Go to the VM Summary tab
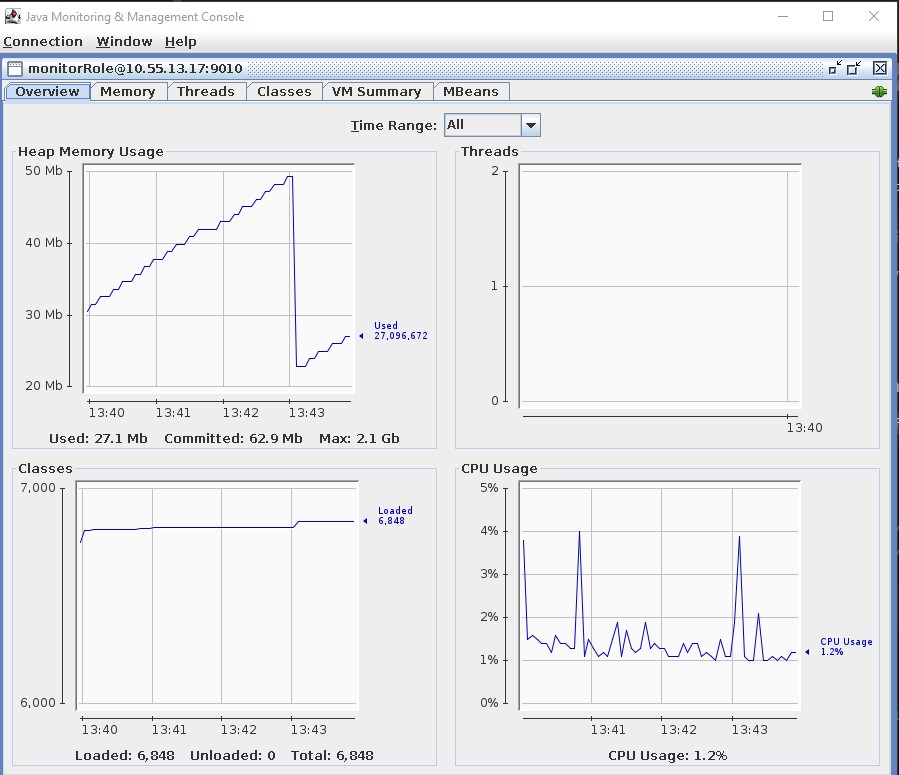 pyautogui.click(x=375, y=91)
